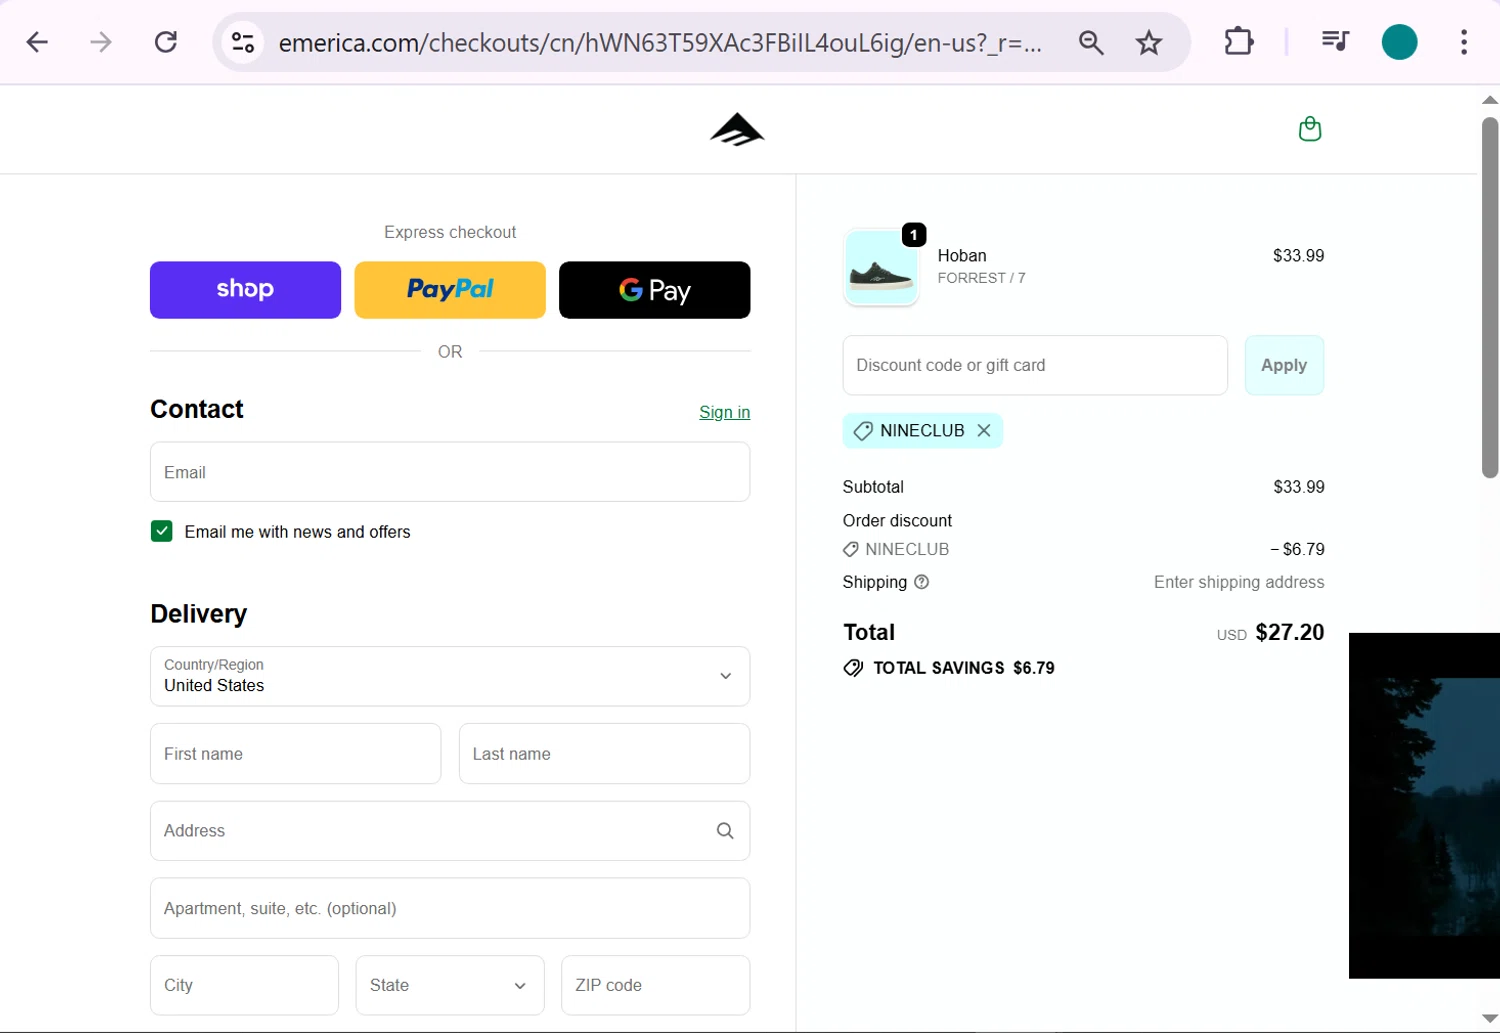The width and height of the screenshot is (1500, 1033).
Task: Bookmark this page with the star icon
Action: click(1149, 42)
